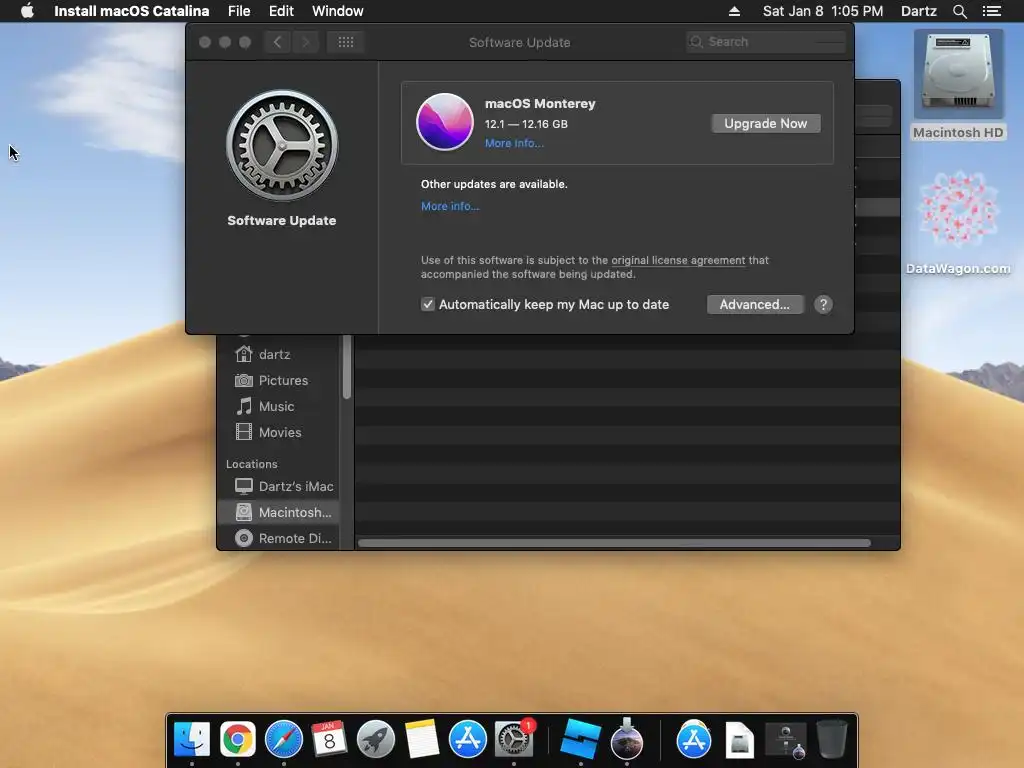
Task: Go forward in Software Update window
Action: [x=305, y=42]
